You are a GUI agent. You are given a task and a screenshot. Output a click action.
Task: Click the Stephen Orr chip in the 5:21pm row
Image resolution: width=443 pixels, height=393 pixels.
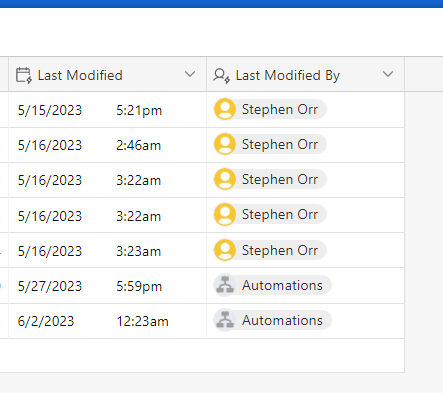(270, 109)
